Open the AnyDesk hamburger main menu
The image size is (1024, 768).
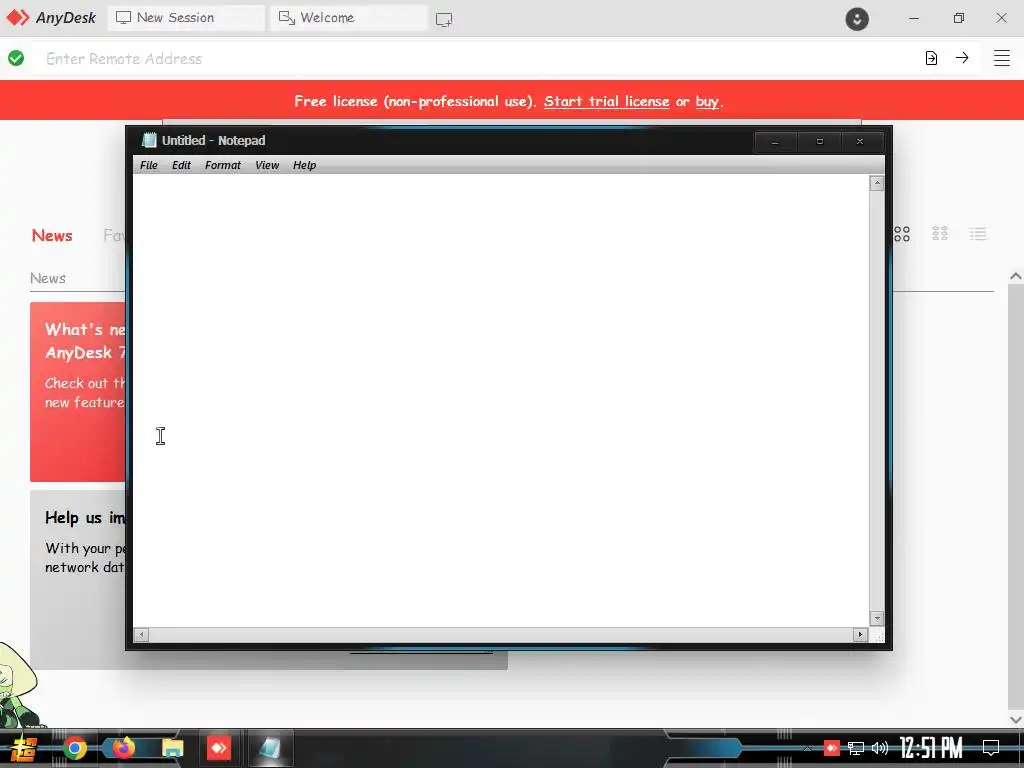[1002, 58]
